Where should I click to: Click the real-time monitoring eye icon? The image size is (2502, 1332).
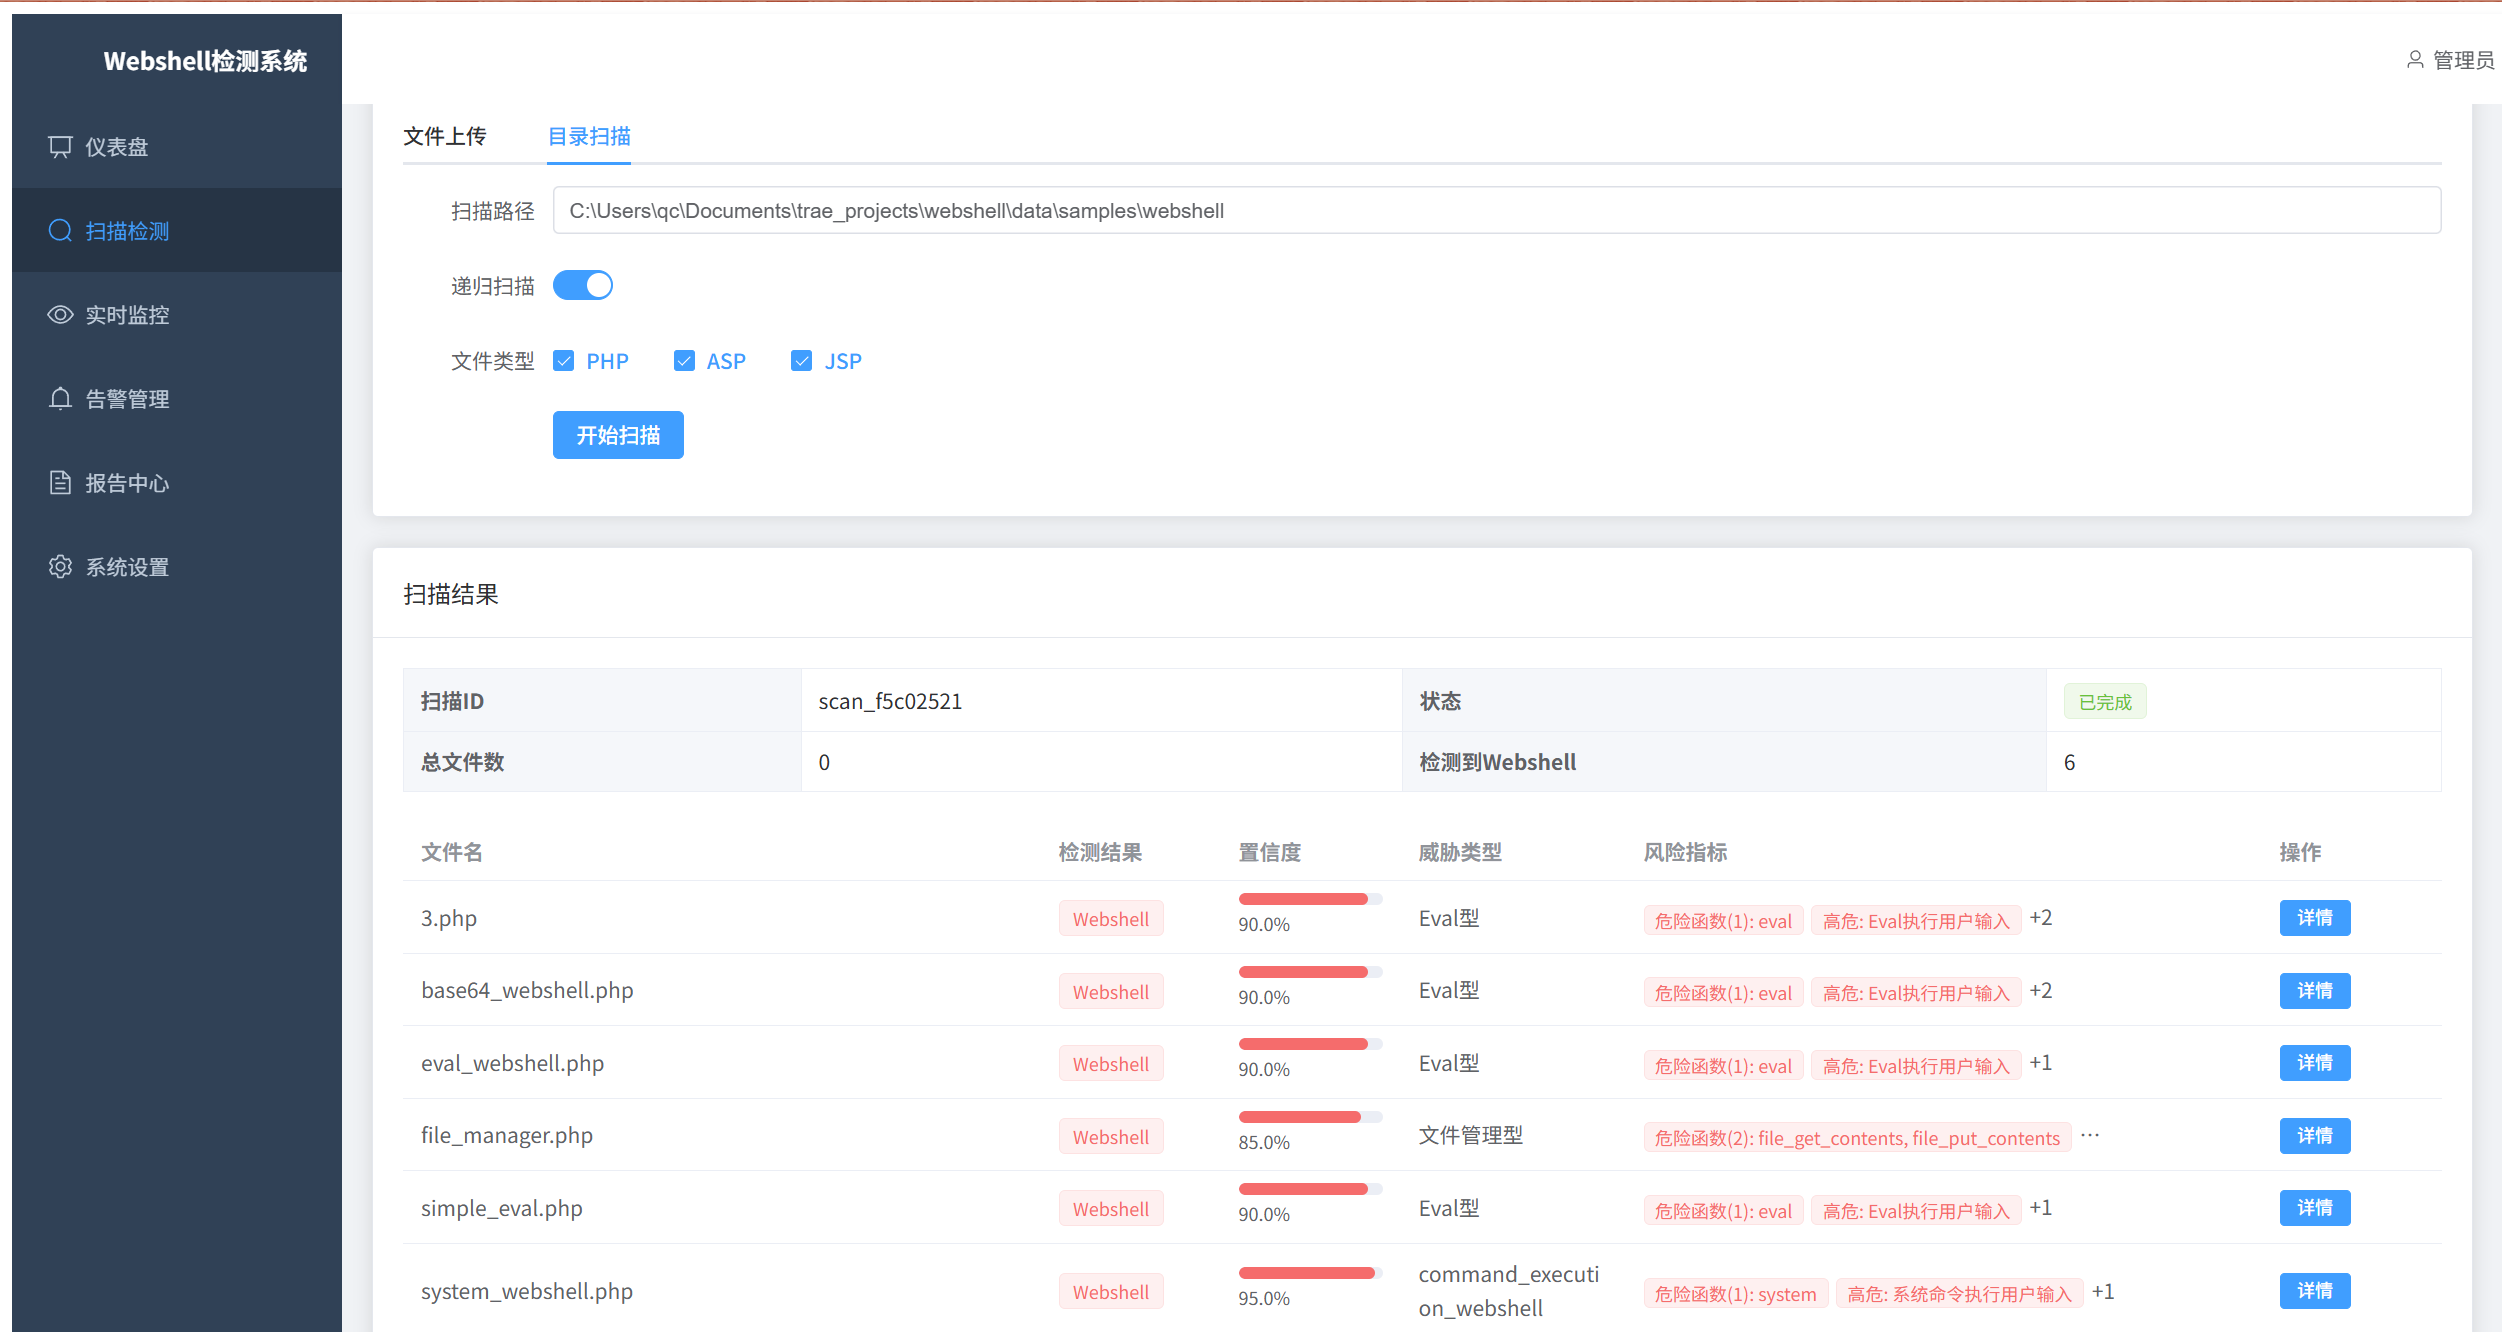[x=60, y=315]
